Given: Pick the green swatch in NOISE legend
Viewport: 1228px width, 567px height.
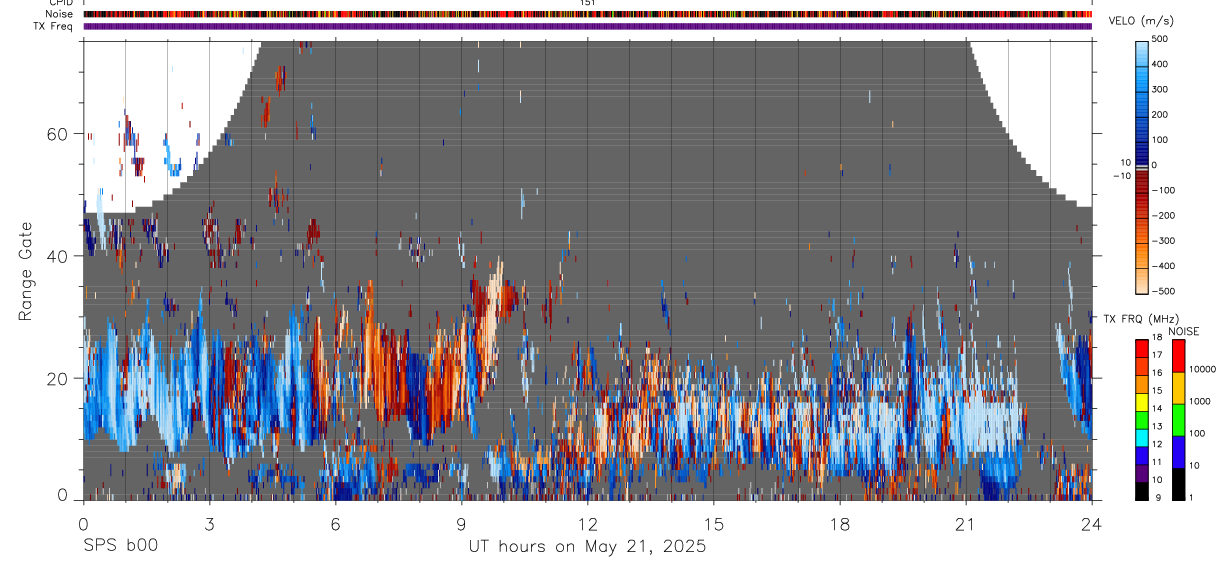Looking at the screenshot, I should pos(1178,419).
